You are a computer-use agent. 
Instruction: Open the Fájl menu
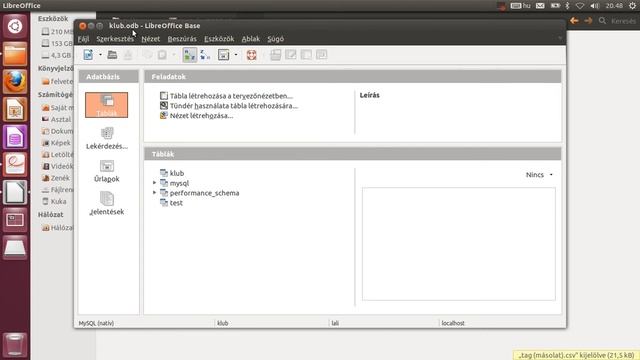(x=83, y=39)
